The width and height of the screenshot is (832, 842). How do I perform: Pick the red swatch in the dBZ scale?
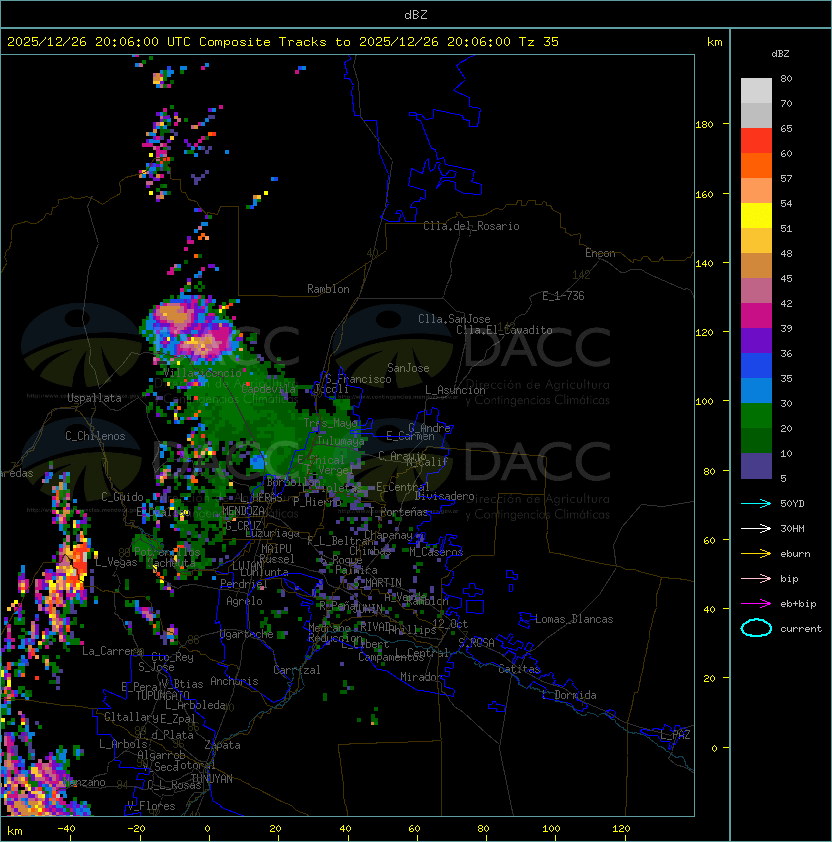point(756,141)
